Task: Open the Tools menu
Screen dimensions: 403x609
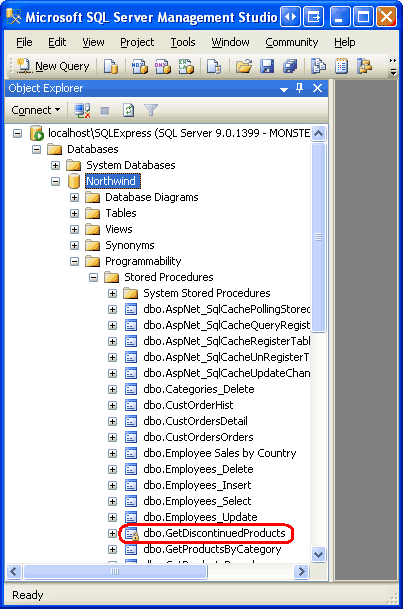Action: [183, 42]
